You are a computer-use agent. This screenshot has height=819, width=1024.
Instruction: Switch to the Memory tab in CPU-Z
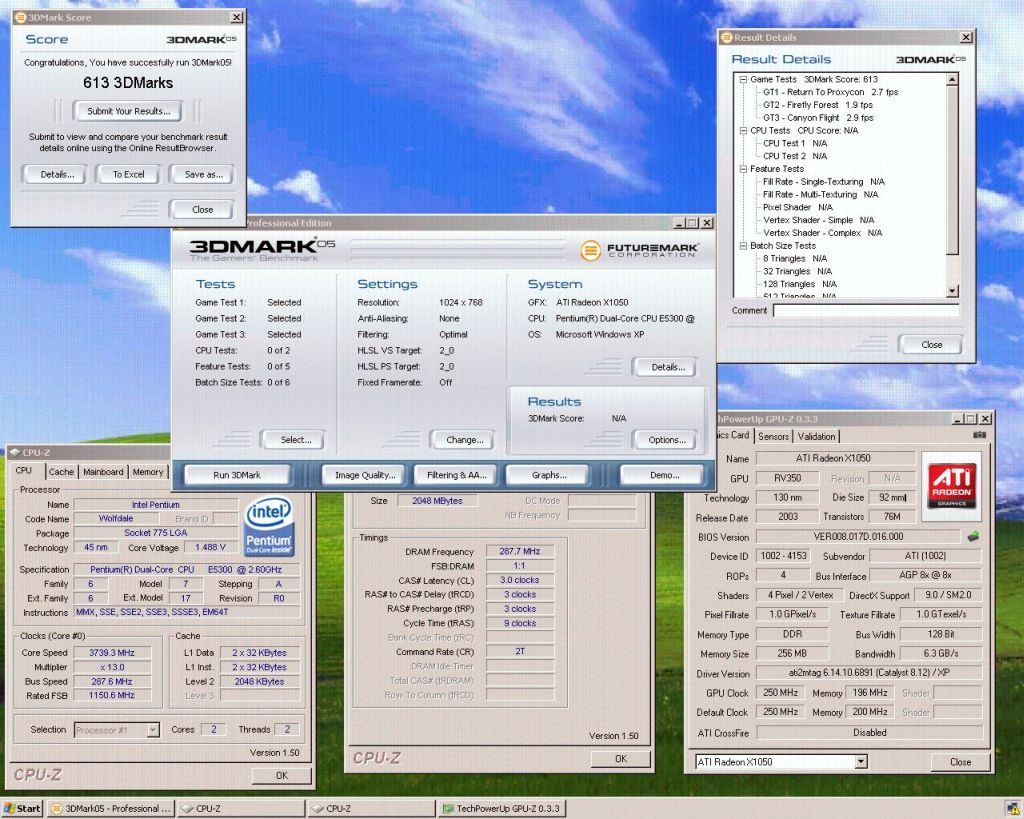pyautogui.click(x=148, y=472)
